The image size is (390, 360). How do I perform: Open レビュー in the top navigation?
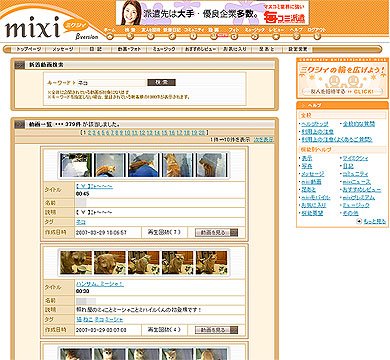(276, 33)
